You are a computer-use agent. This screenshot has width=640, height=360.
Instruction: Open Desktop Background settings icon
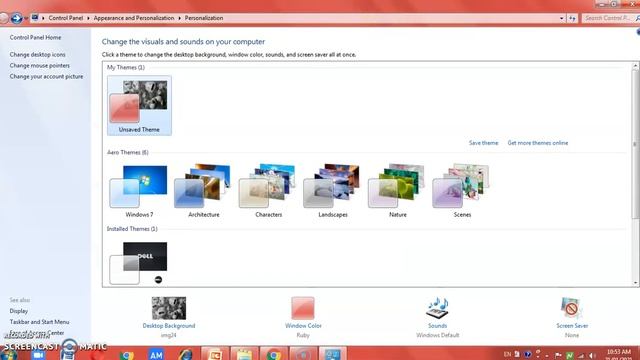point(169,308)
